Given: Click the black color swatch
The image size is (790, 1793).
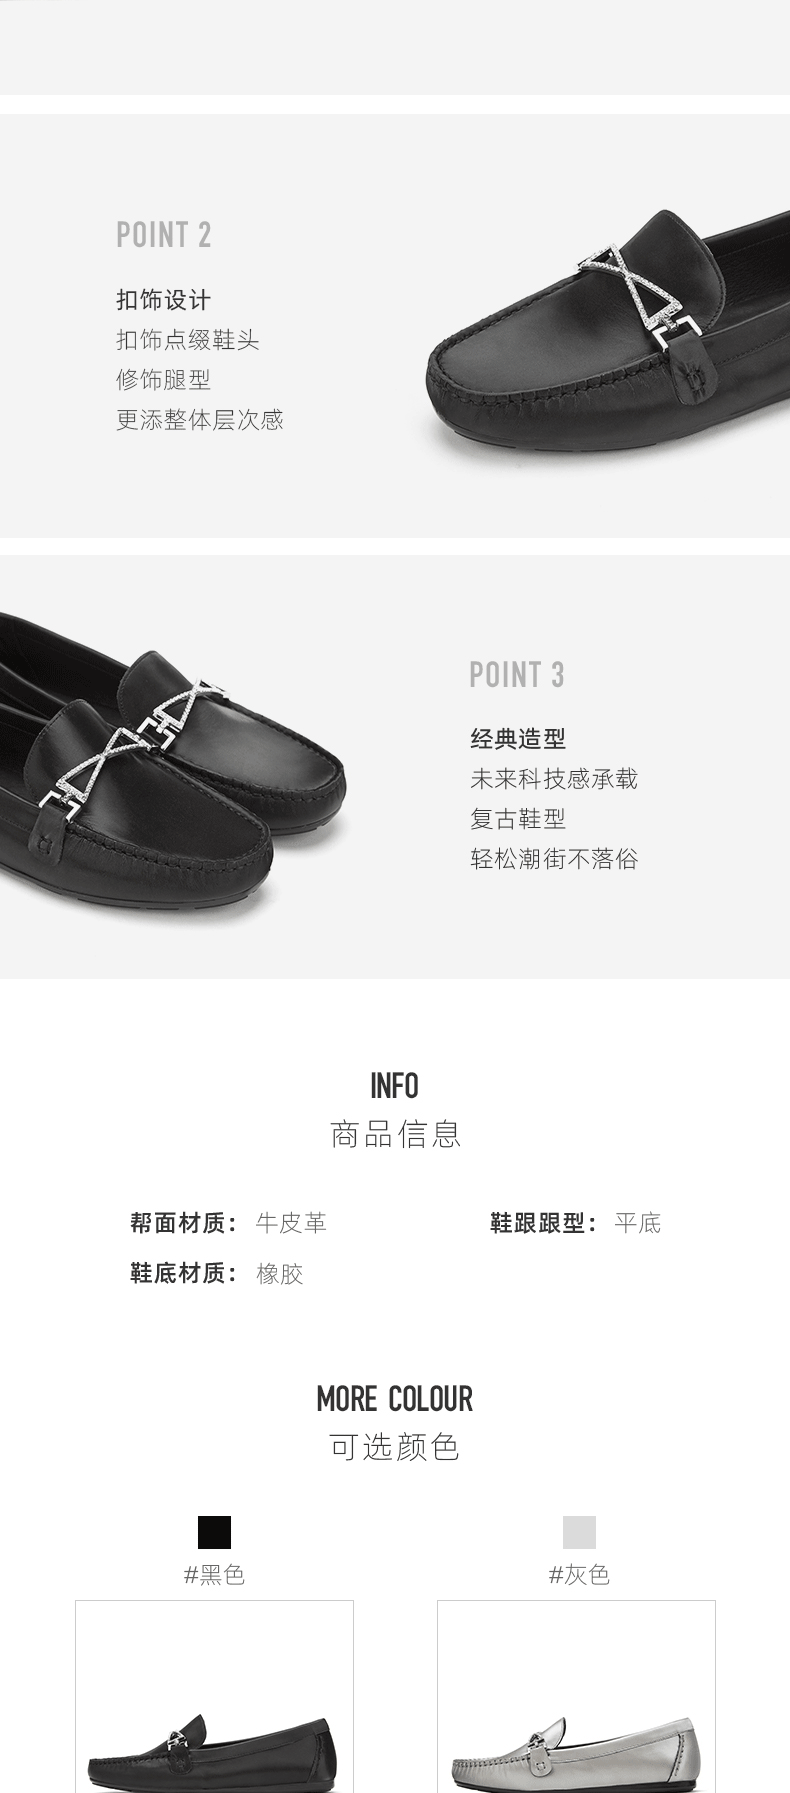Looking at the screenshot, I should click(x=214, y=1532).
